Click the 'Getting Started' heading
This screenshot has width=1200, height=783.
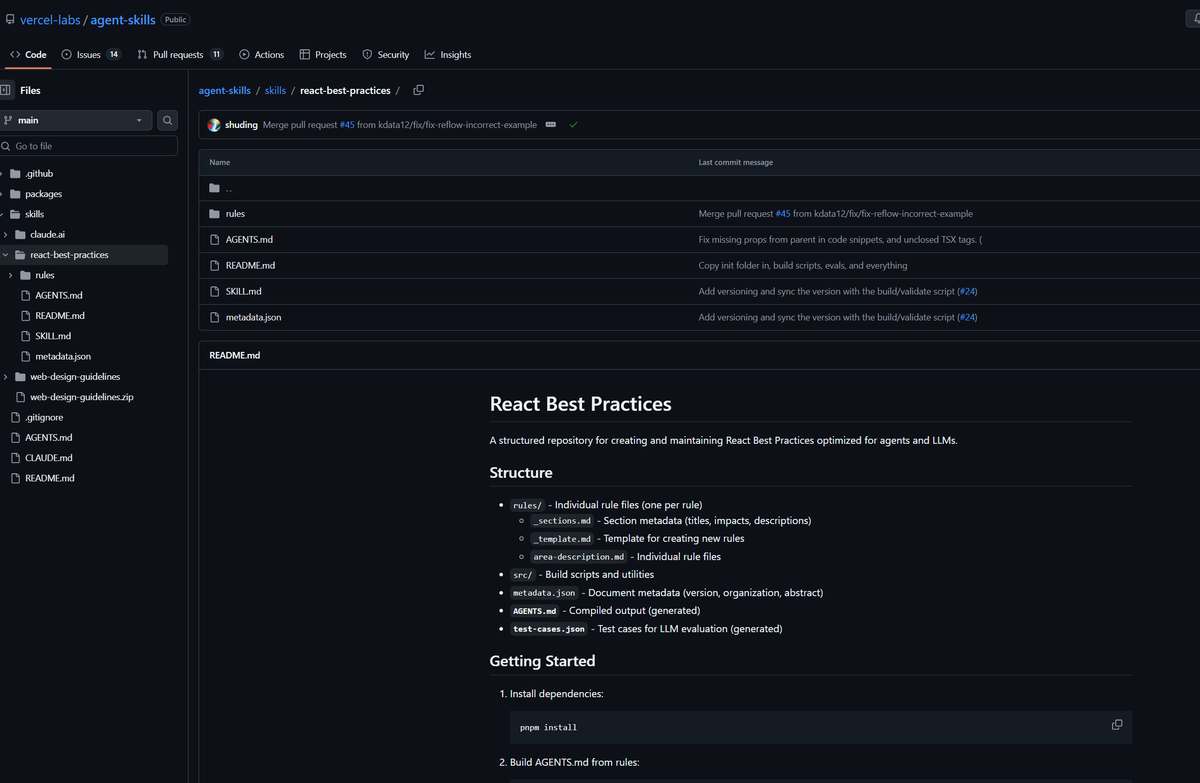[x=542, y=661]
